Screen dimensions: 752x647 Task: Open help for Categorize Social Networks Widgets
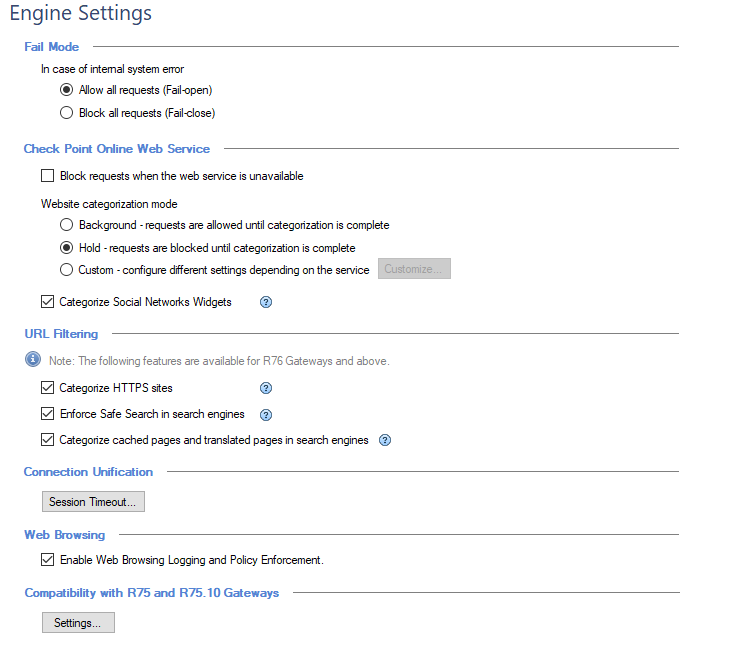pyautogui.click(x=266, y=302)
